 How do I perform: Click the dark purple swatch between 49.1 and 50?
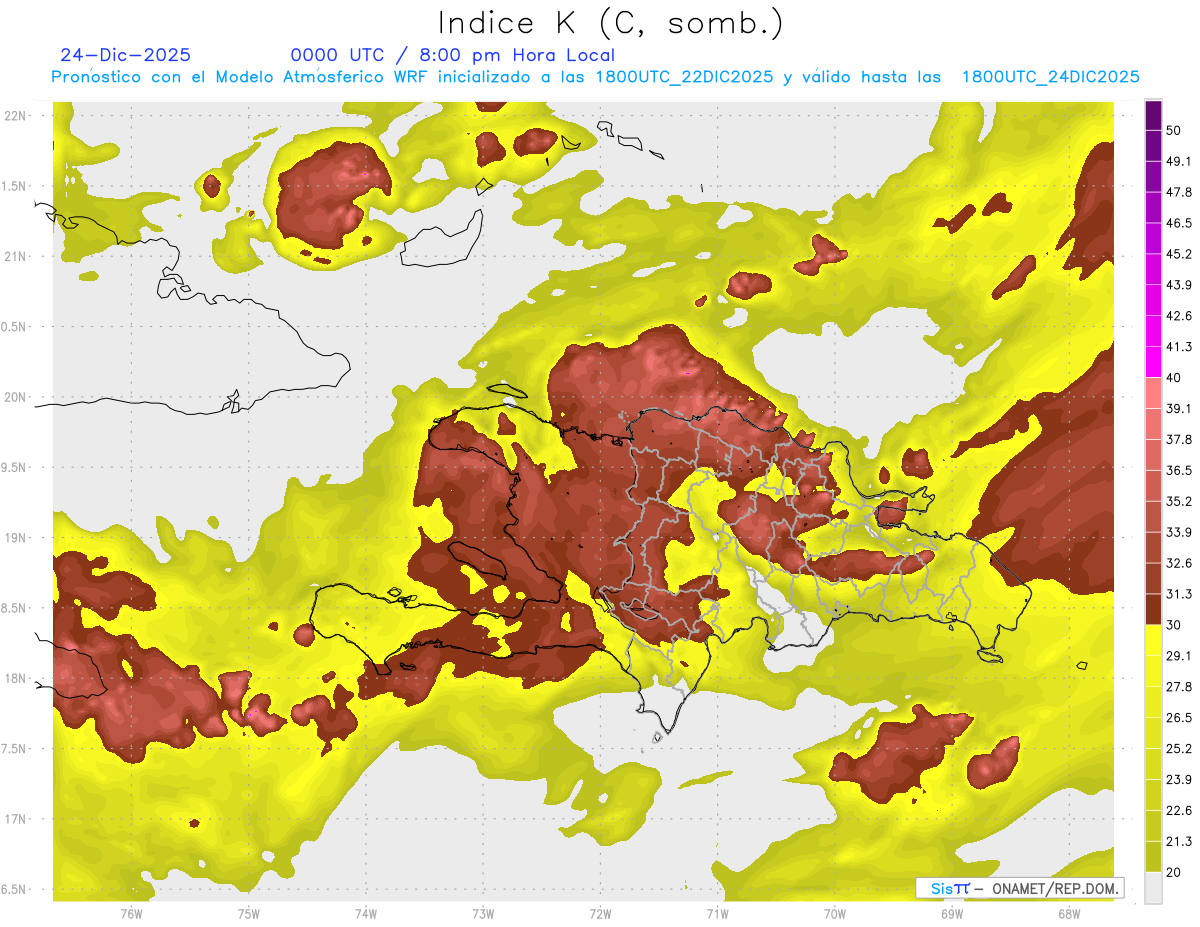pyautogui.click(x=1153, y=146)
